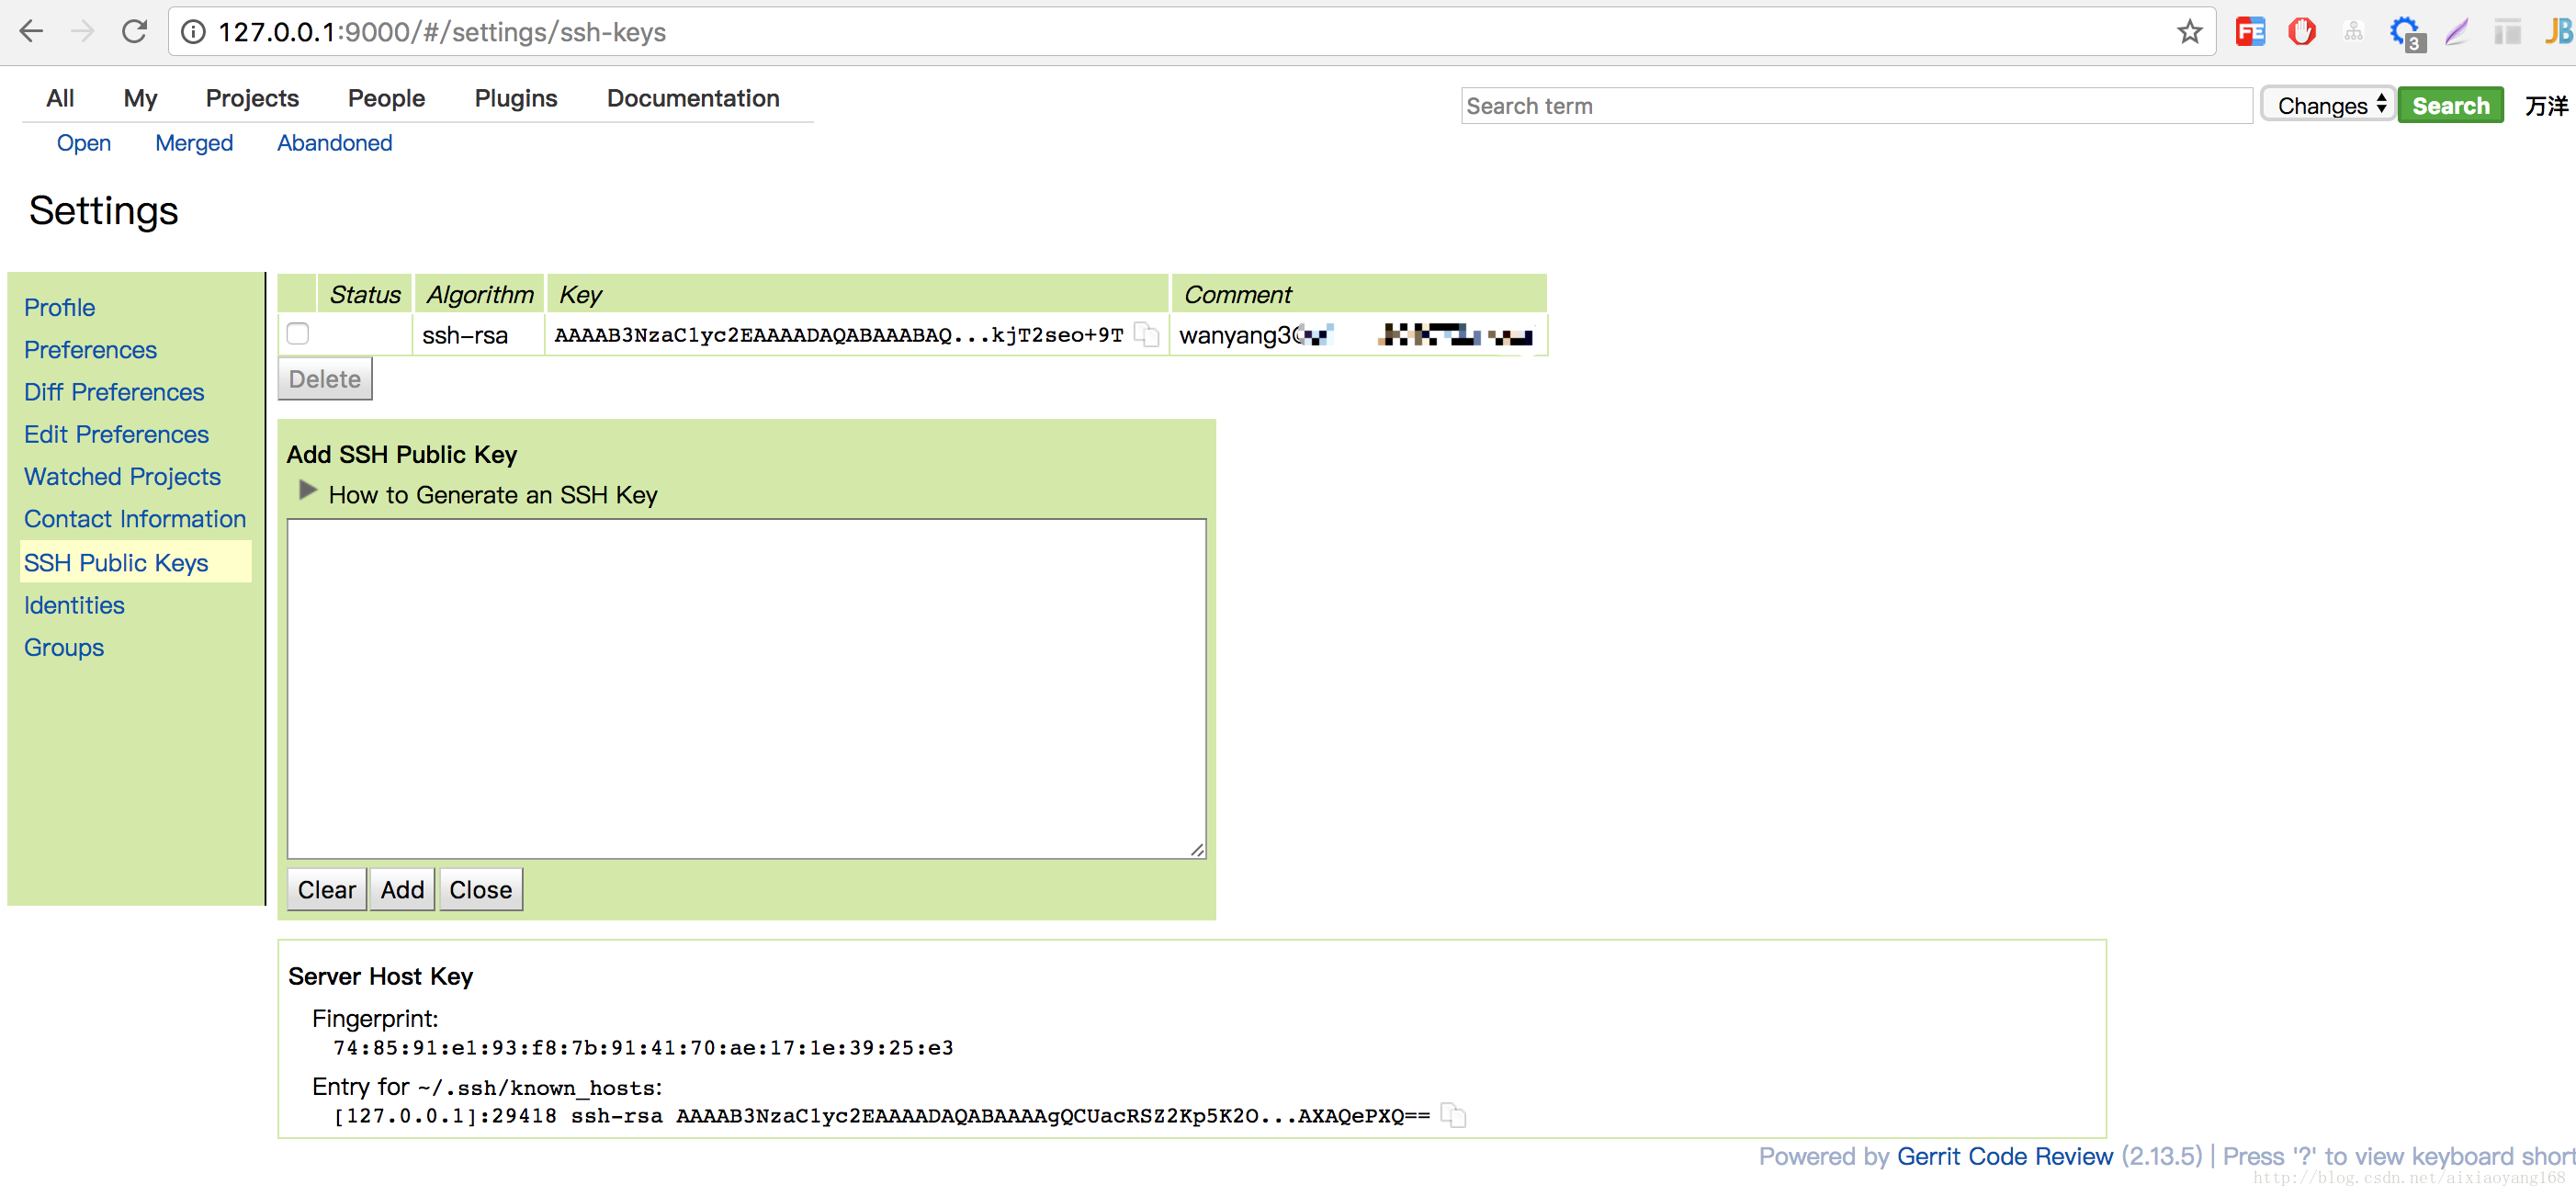Click the Search term field
This screenshot has height=1196, width=2576.
(x=1855, y=106)
